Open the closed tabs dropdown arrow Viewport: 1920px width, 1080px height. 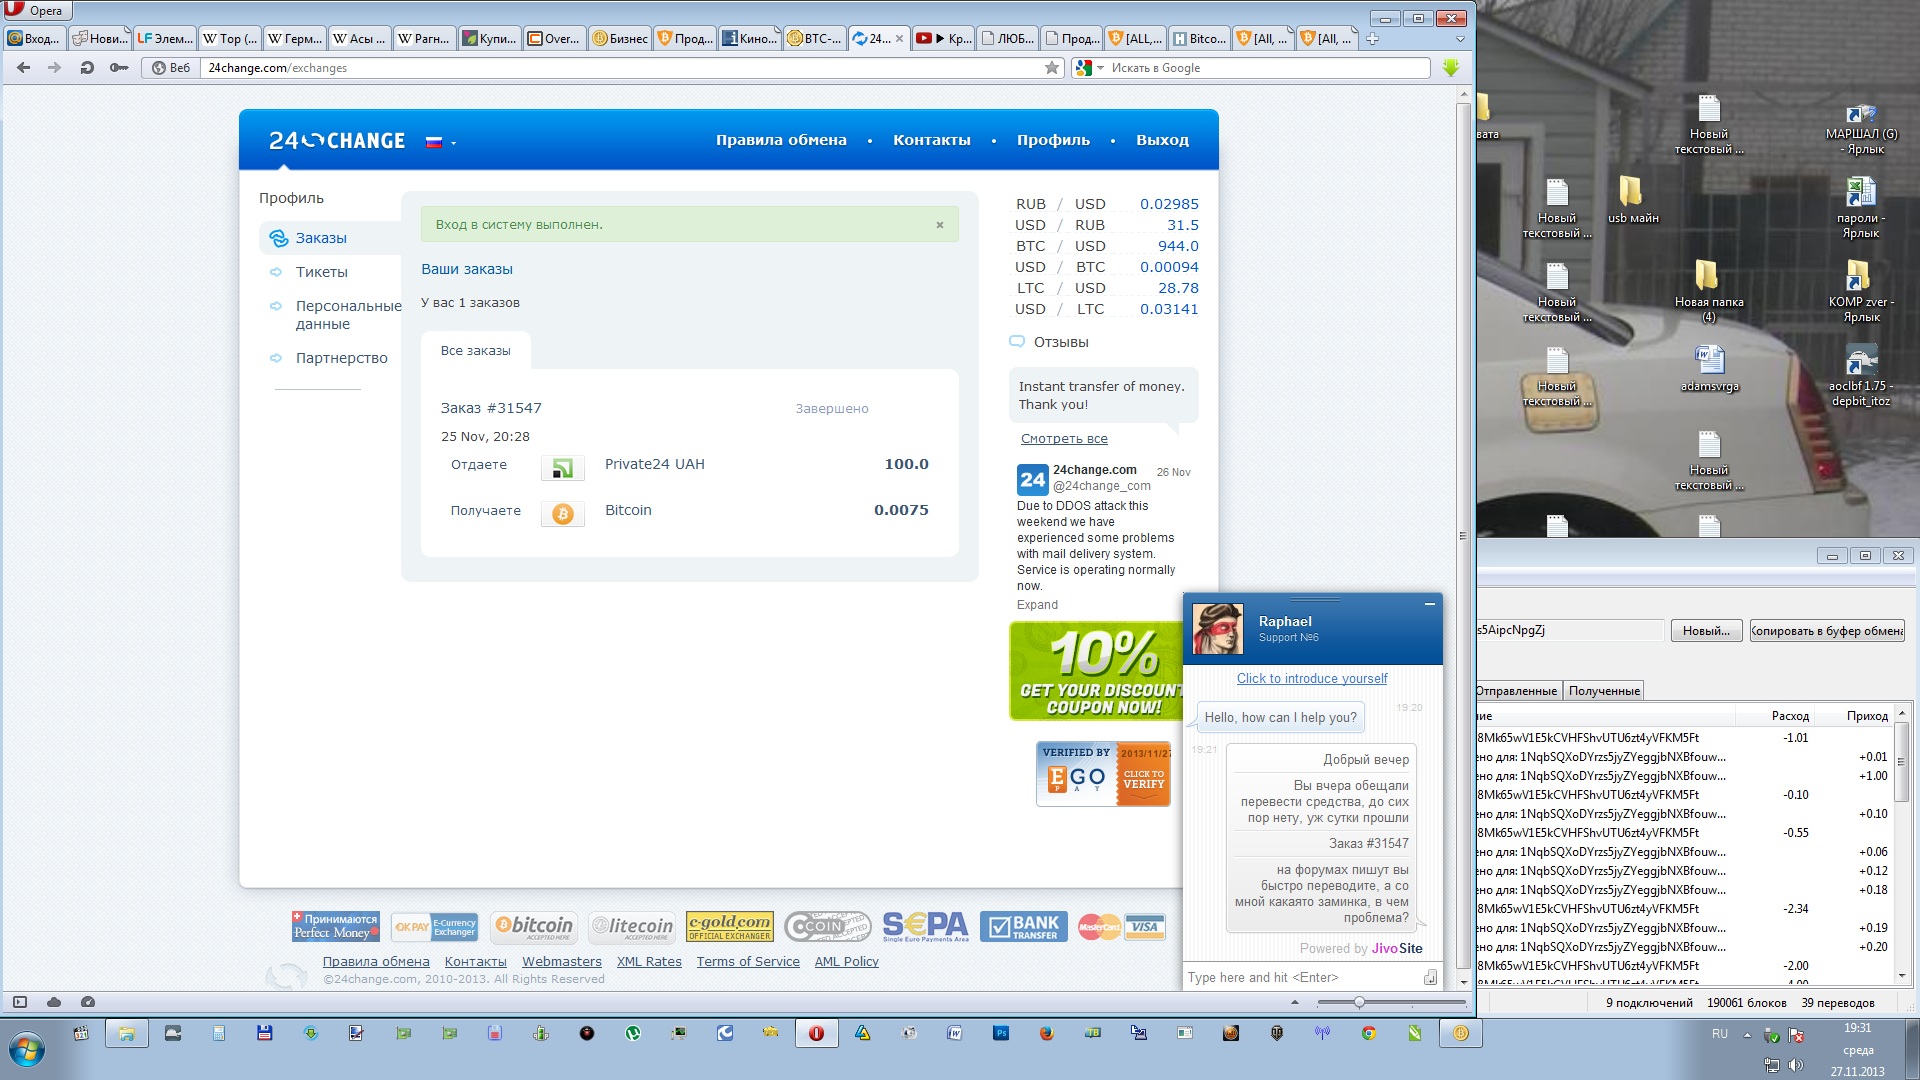point(1460,39)
